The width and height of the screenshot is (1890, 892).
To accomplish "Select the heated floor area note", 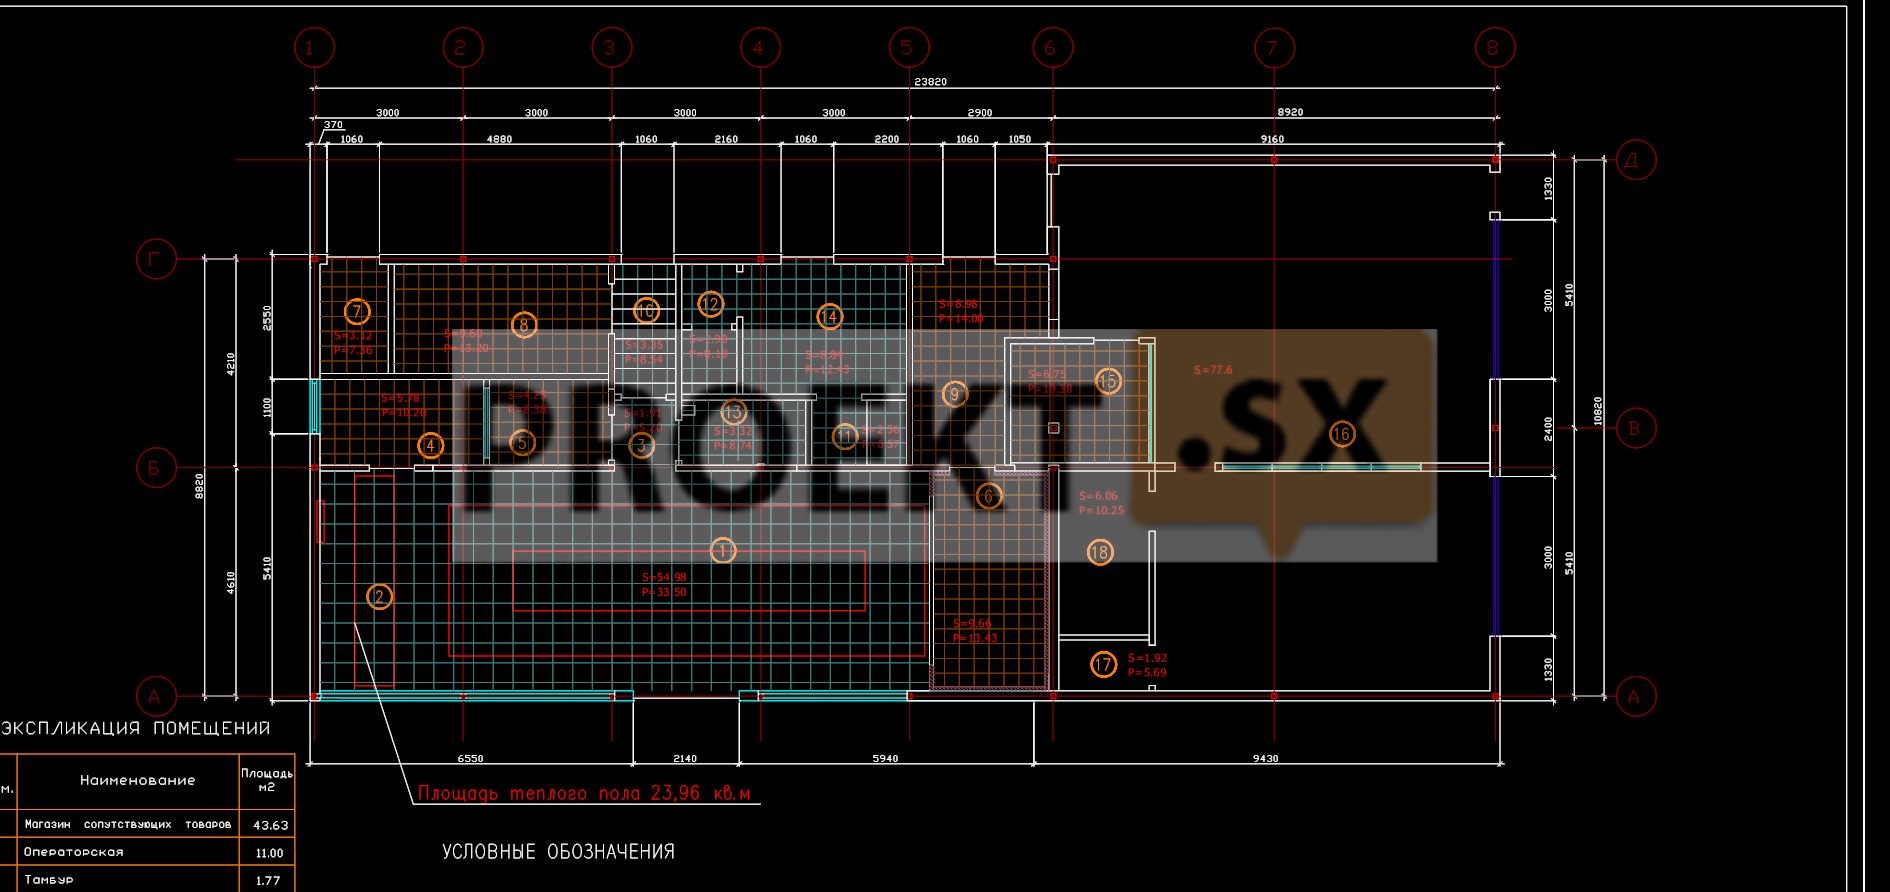I will coord(584,793).
